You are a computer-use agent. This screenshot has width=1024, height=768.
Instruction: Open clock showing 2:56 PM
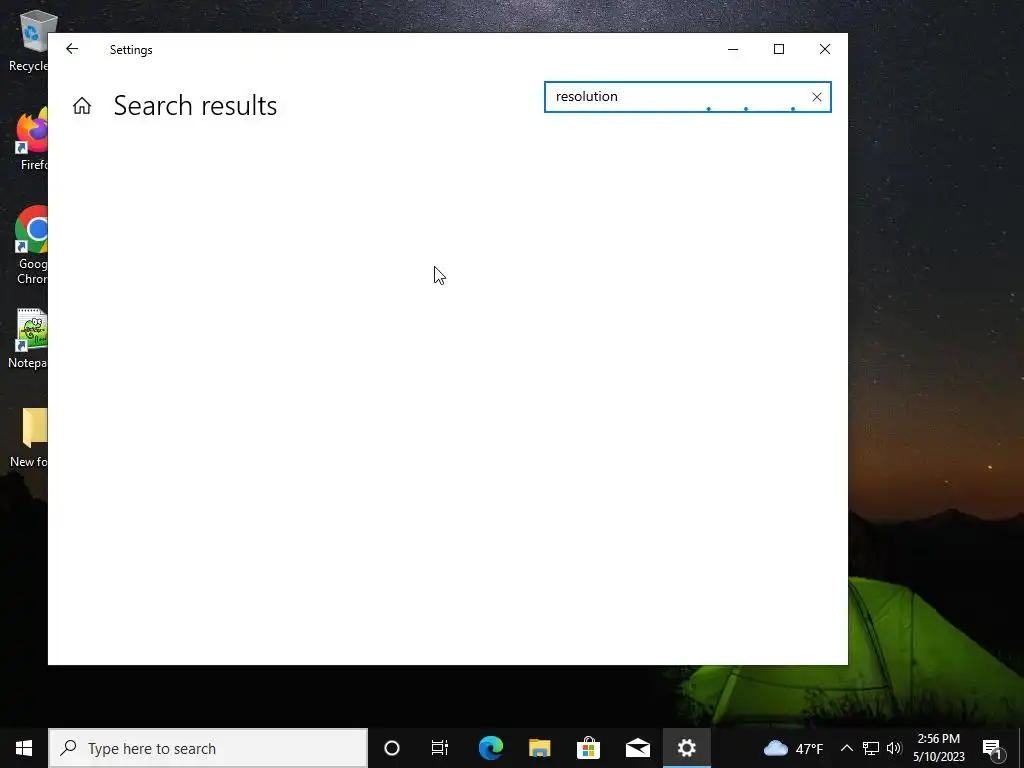pos(938,748)
